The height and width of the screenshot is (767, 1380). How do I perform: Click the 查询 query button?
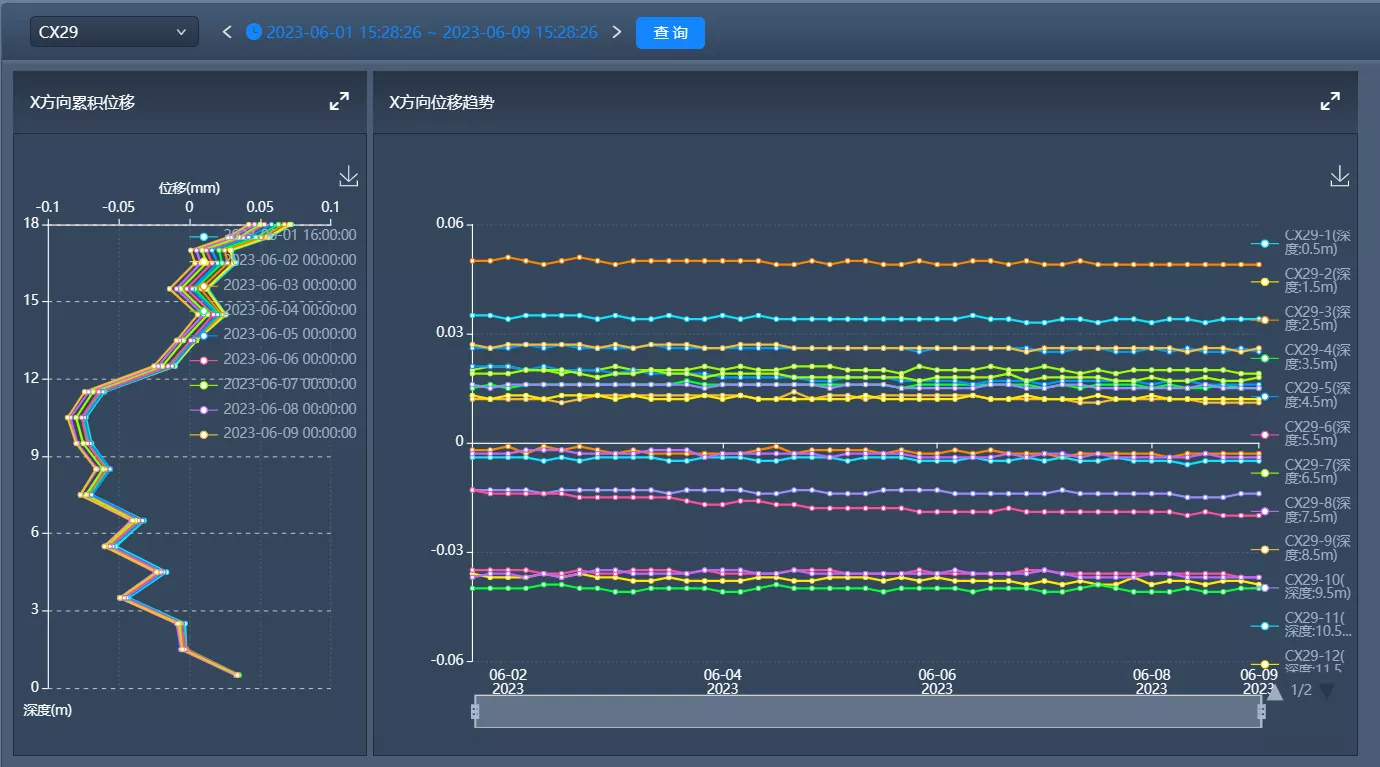[670, 32]
